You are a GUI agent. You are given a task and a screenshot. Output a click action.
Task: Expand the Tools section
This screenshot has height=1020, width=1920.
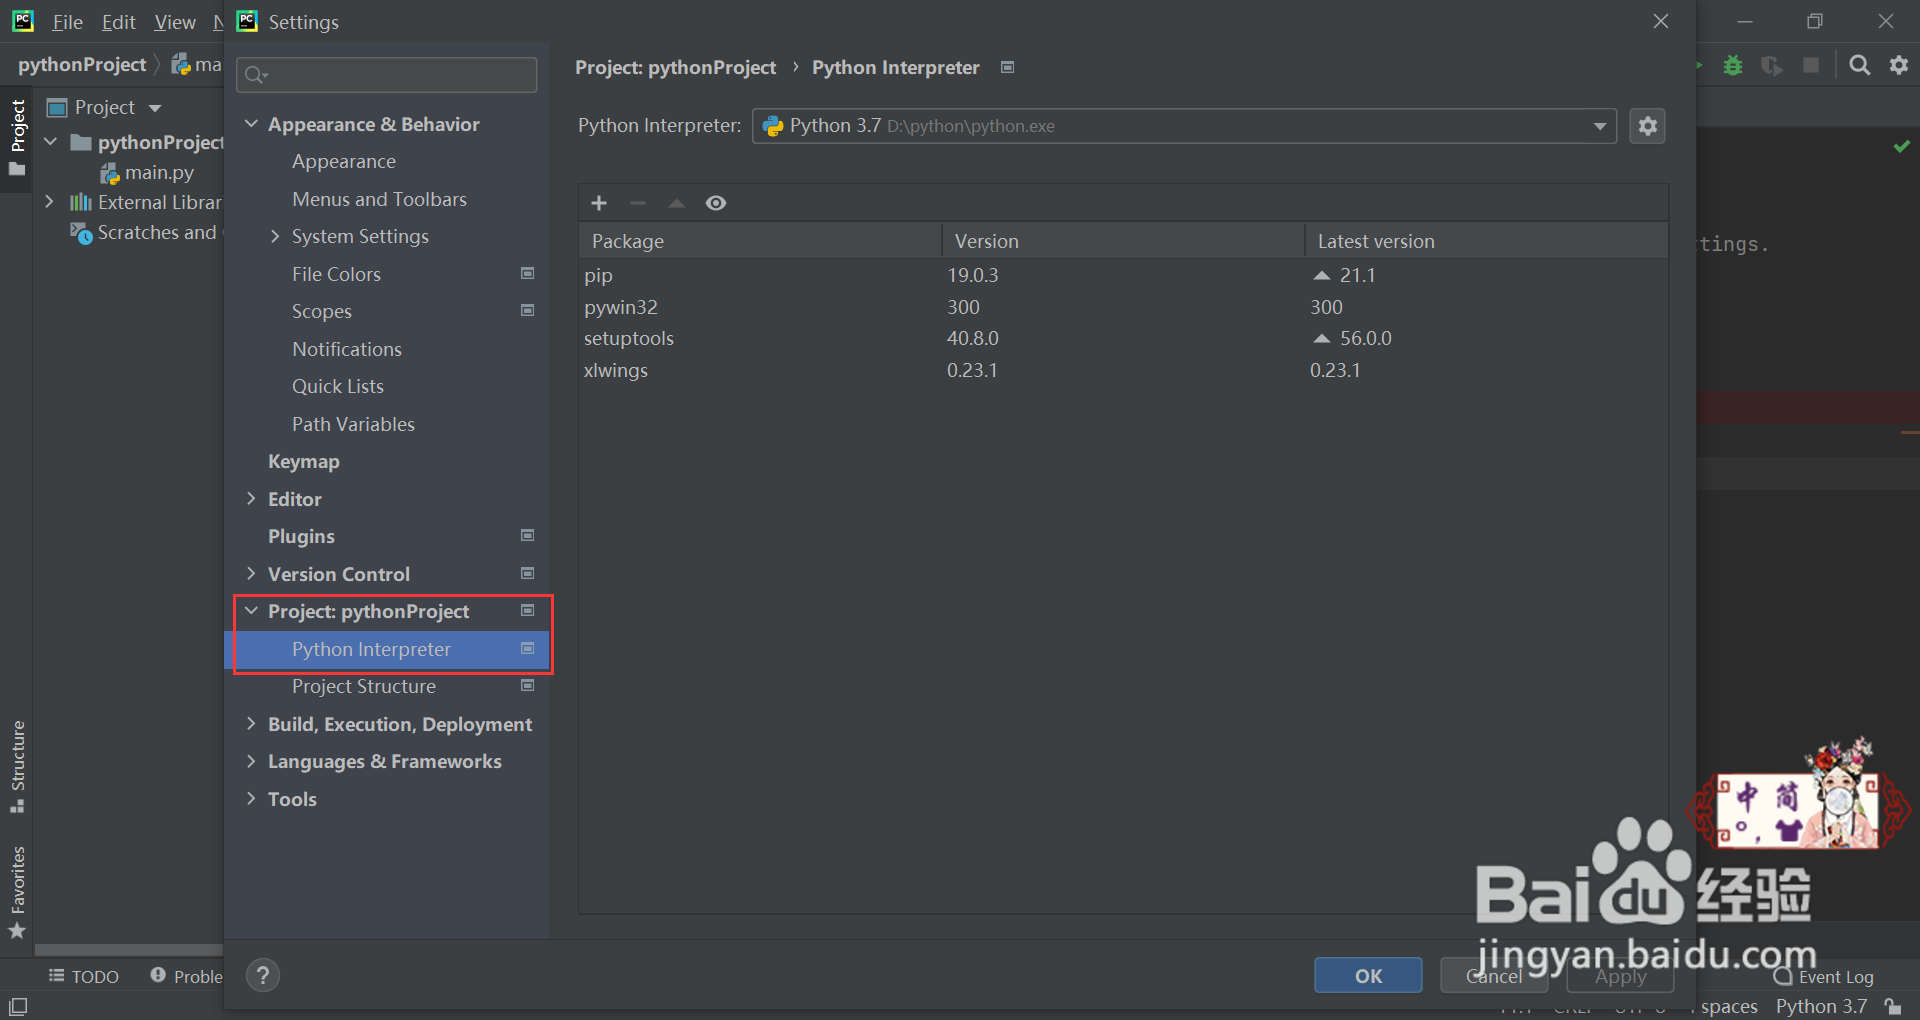pos(251,799)
